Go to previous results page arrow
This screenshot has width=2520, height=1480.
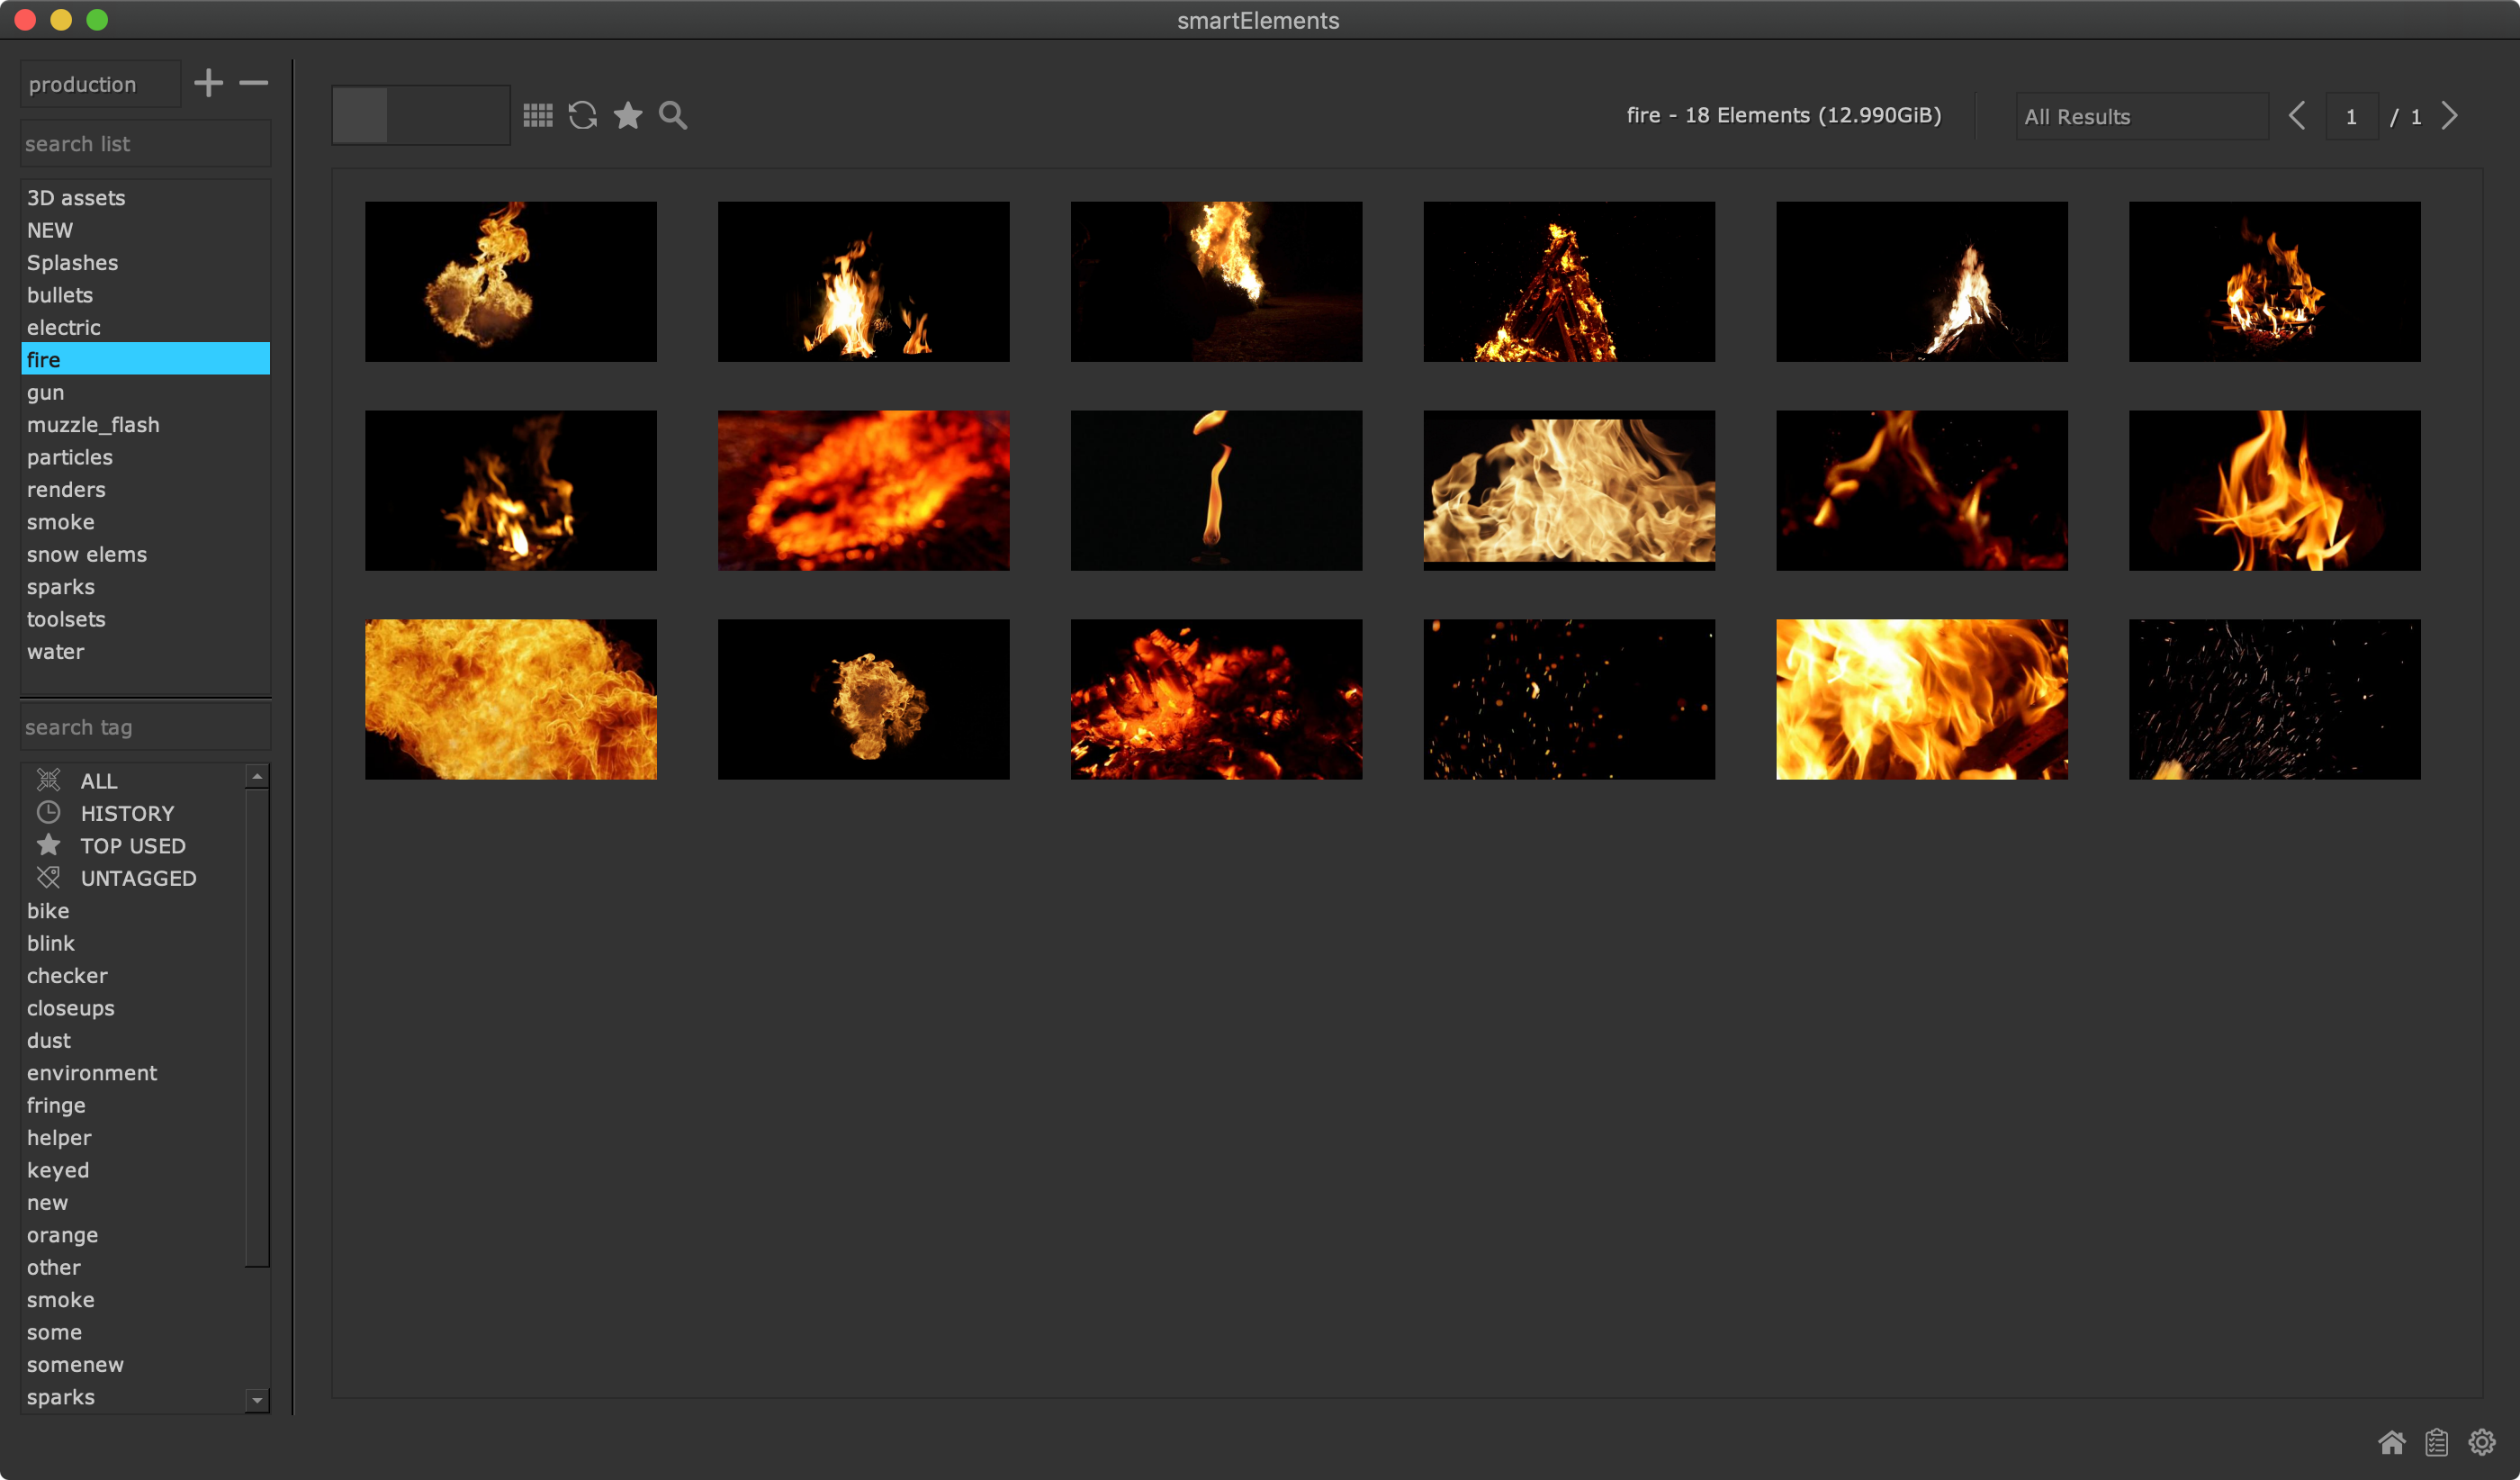(x=2297, y=116)
